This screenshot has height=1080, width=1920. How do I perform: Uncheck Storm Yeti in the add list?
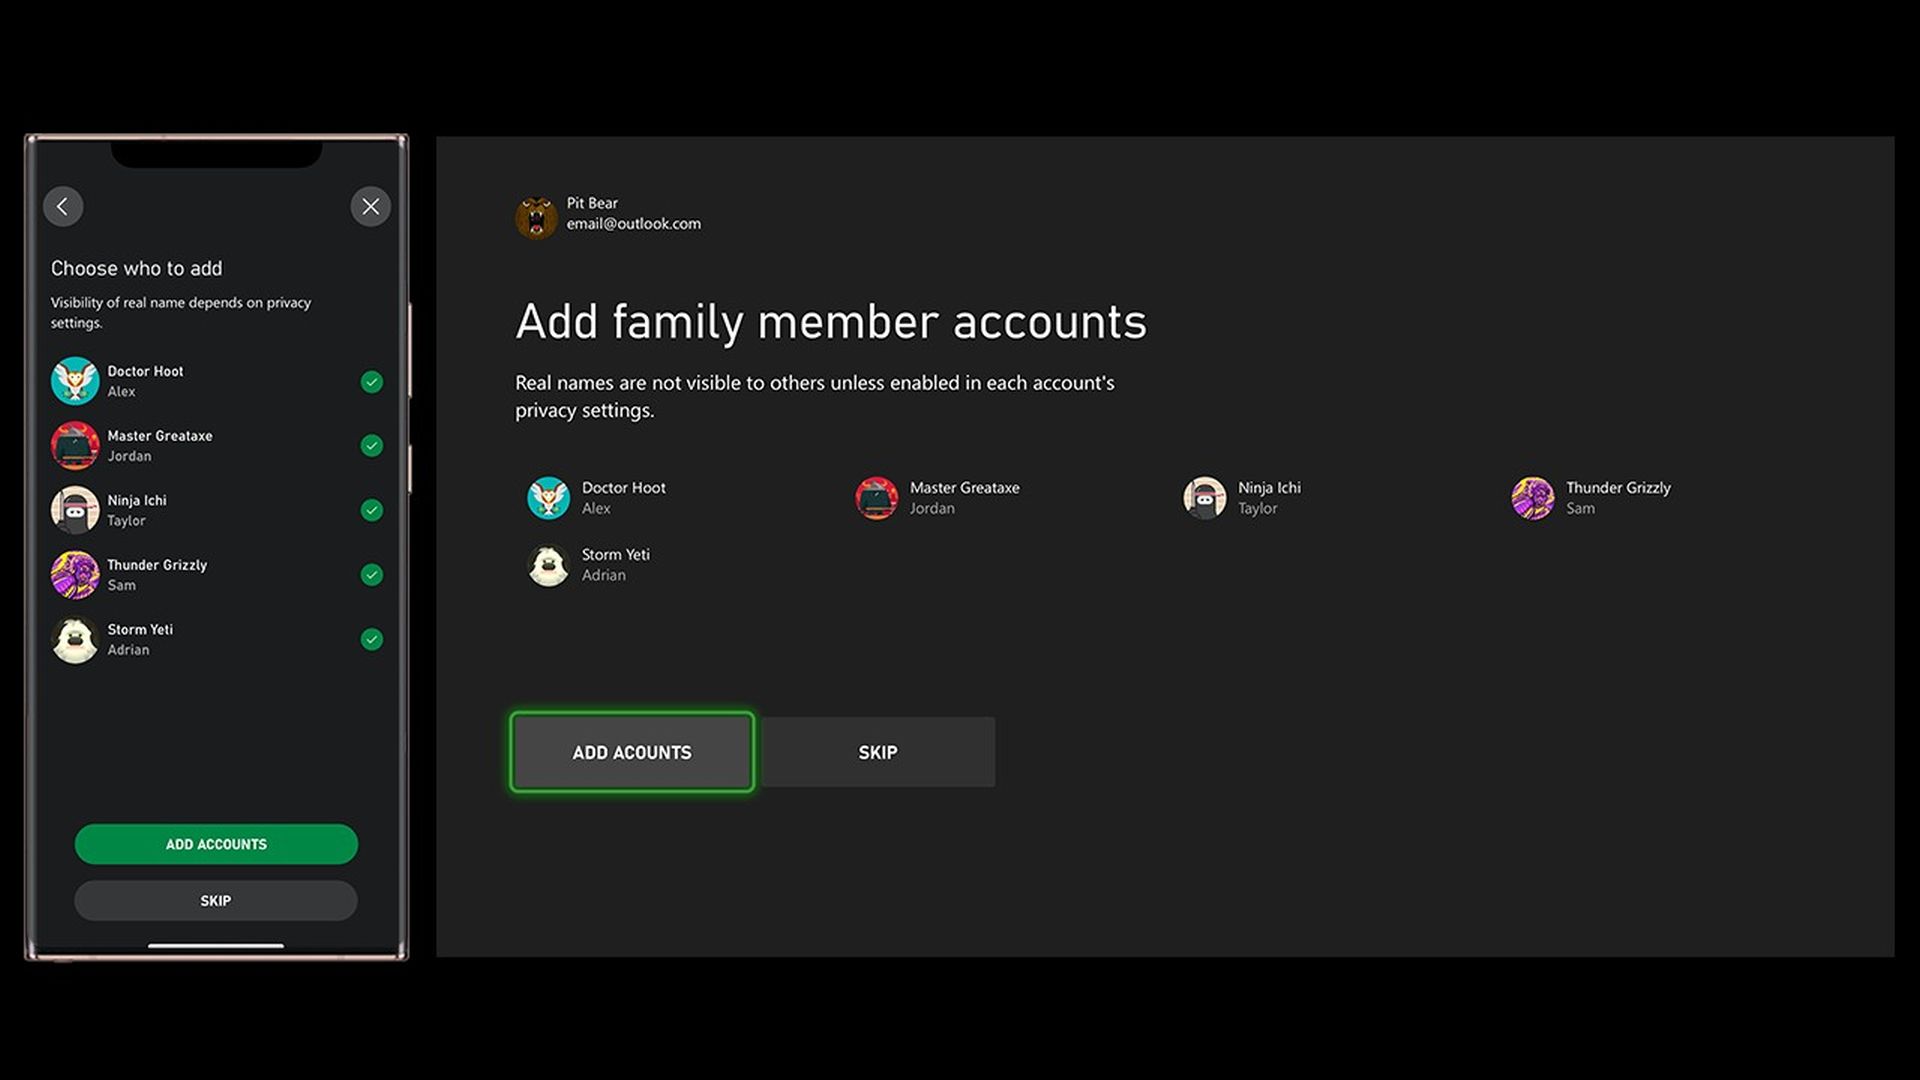tap(371, 639)
